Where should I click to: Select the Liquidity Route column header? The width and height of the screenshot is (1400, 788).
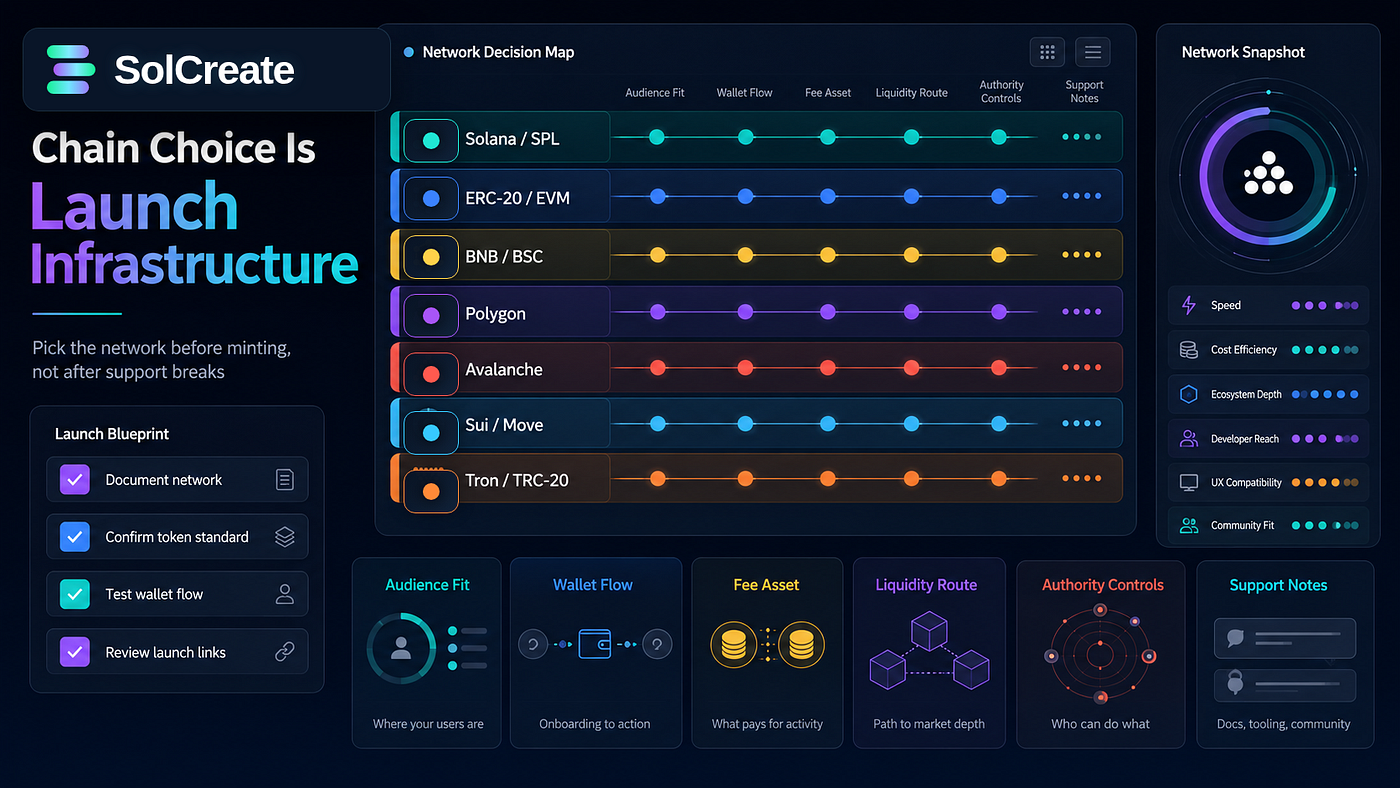click(x=911, y=93)
